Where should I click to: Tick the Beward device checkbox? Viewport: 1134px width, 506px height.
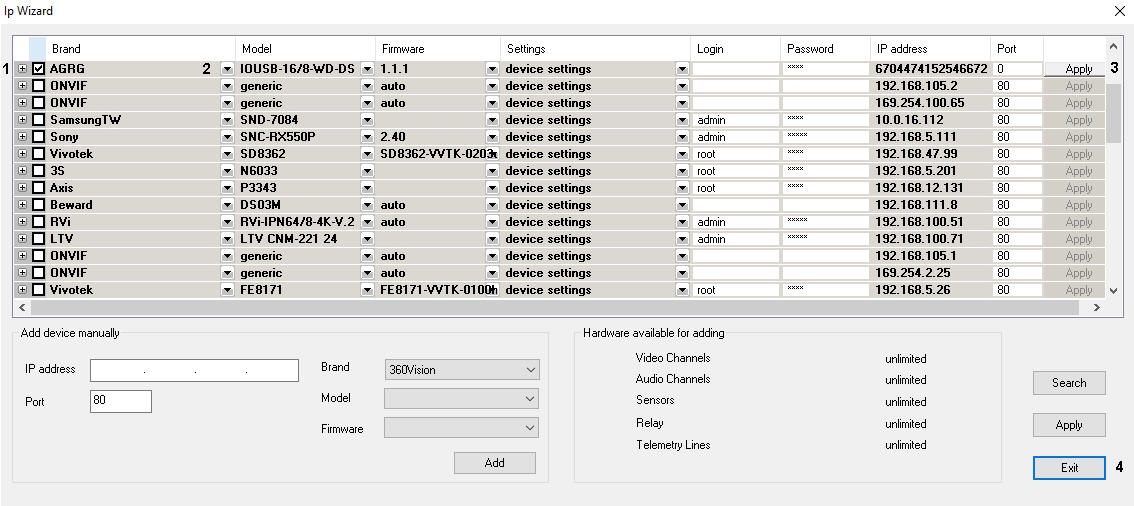[39, 205]
